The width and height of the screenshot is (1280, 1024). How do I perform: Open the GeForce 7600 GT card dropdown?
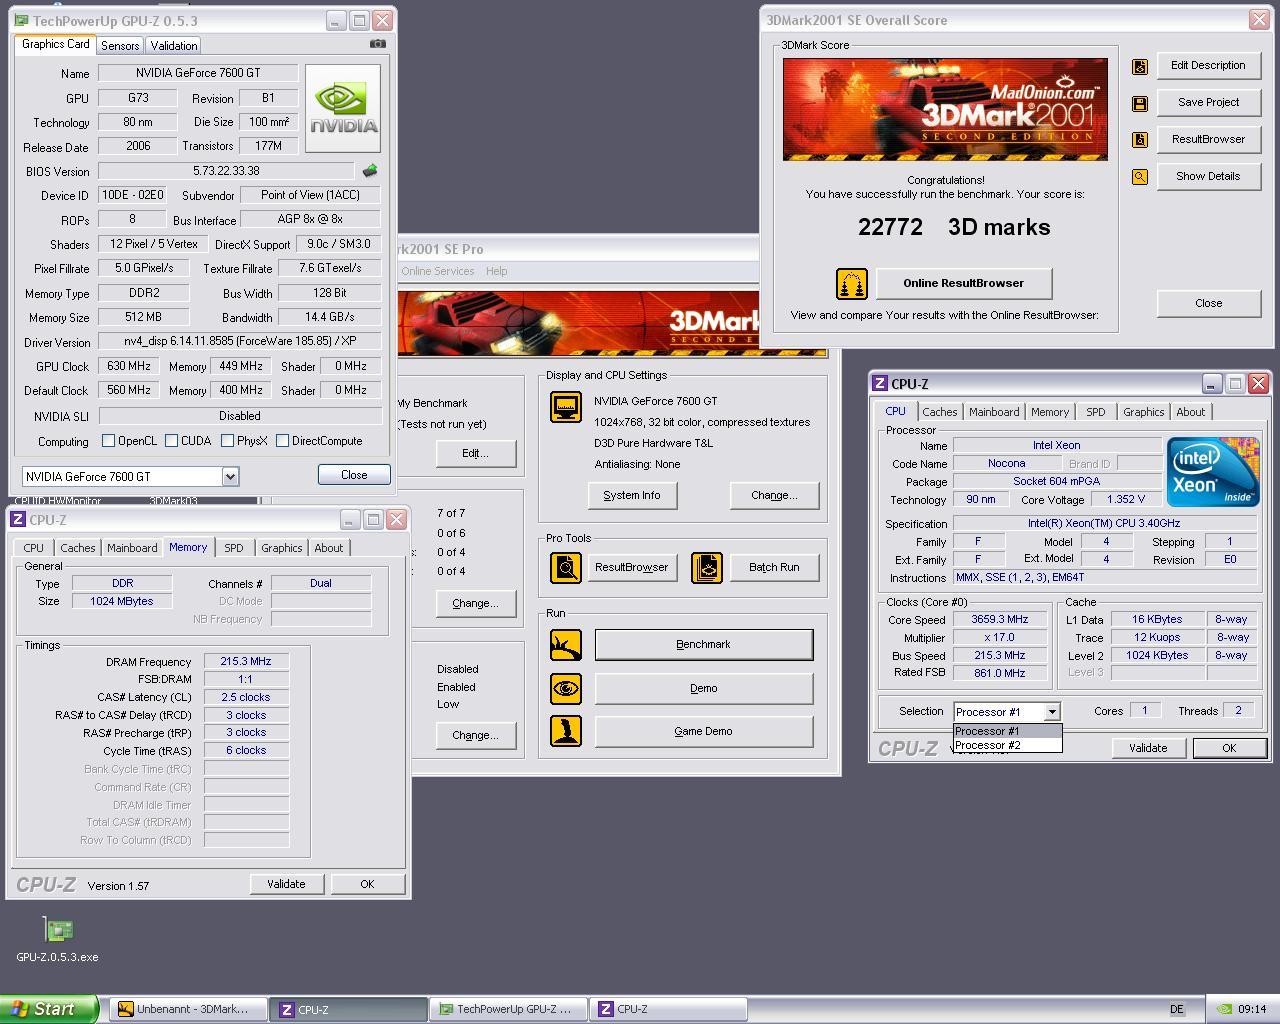pyautogui.click(x=230, y=477)
